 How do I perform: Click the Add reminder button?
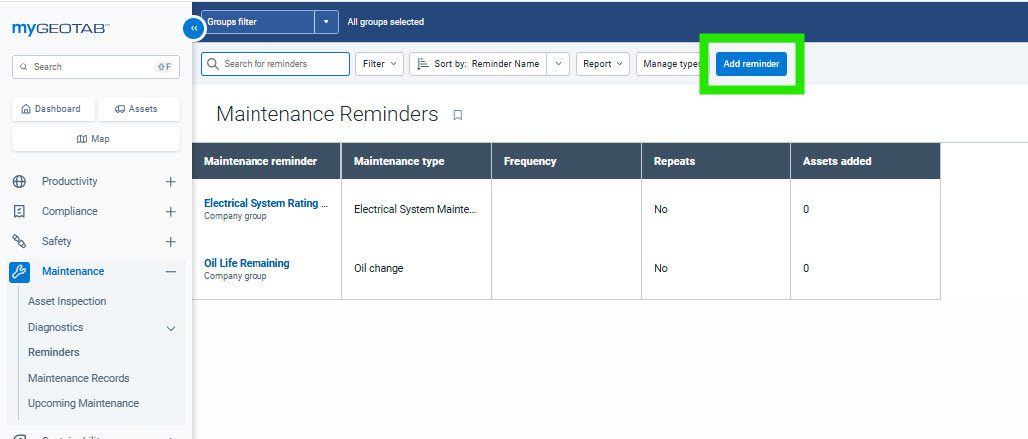(x=751, y=64)
